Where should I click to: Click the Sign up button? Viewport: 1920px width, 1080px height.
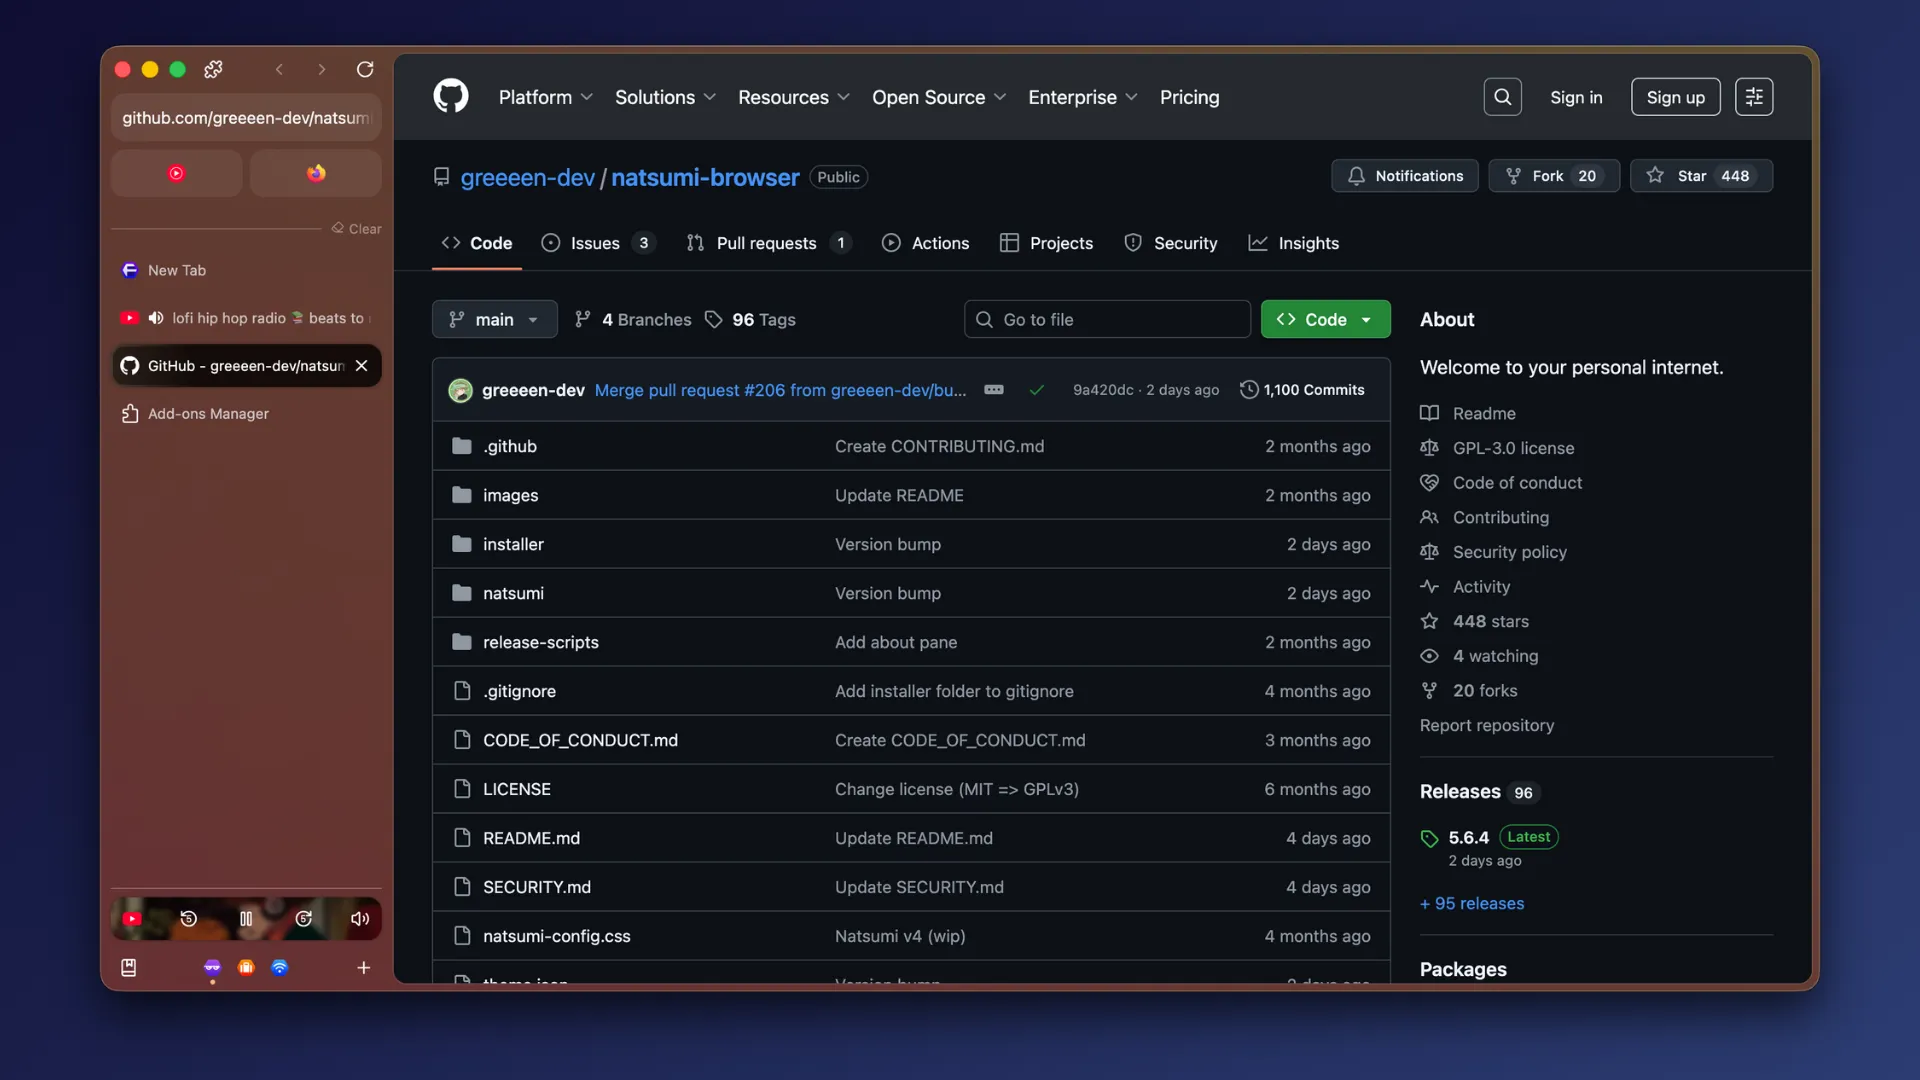[1675, 97]
